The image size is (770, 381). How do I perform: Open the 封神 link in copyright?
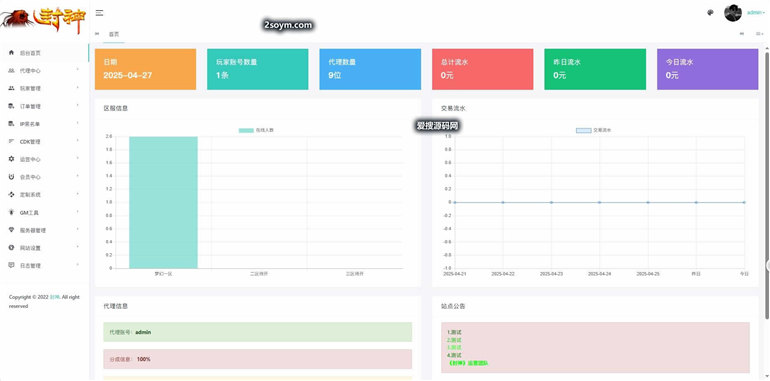tap(54, 297)
